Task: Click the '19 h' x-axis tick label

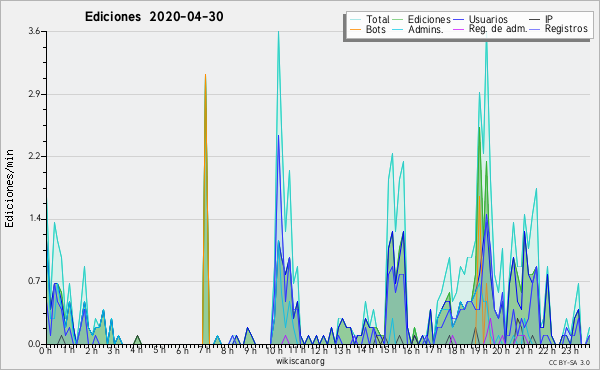Action: pos(478,351)
